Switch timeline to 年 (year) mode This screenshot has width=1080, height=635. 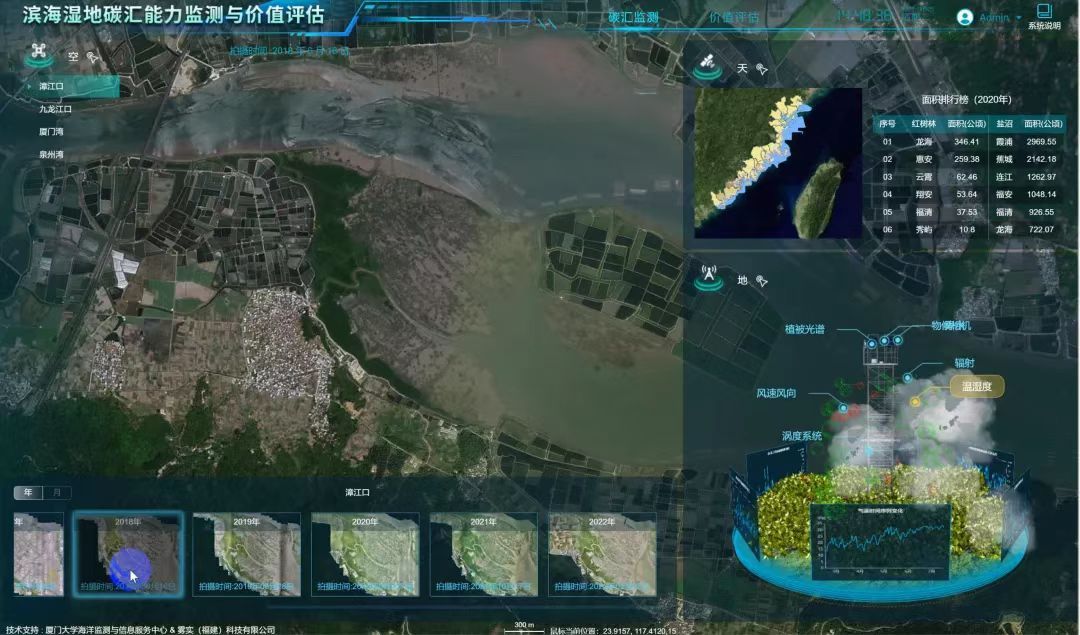coord(28,492)
